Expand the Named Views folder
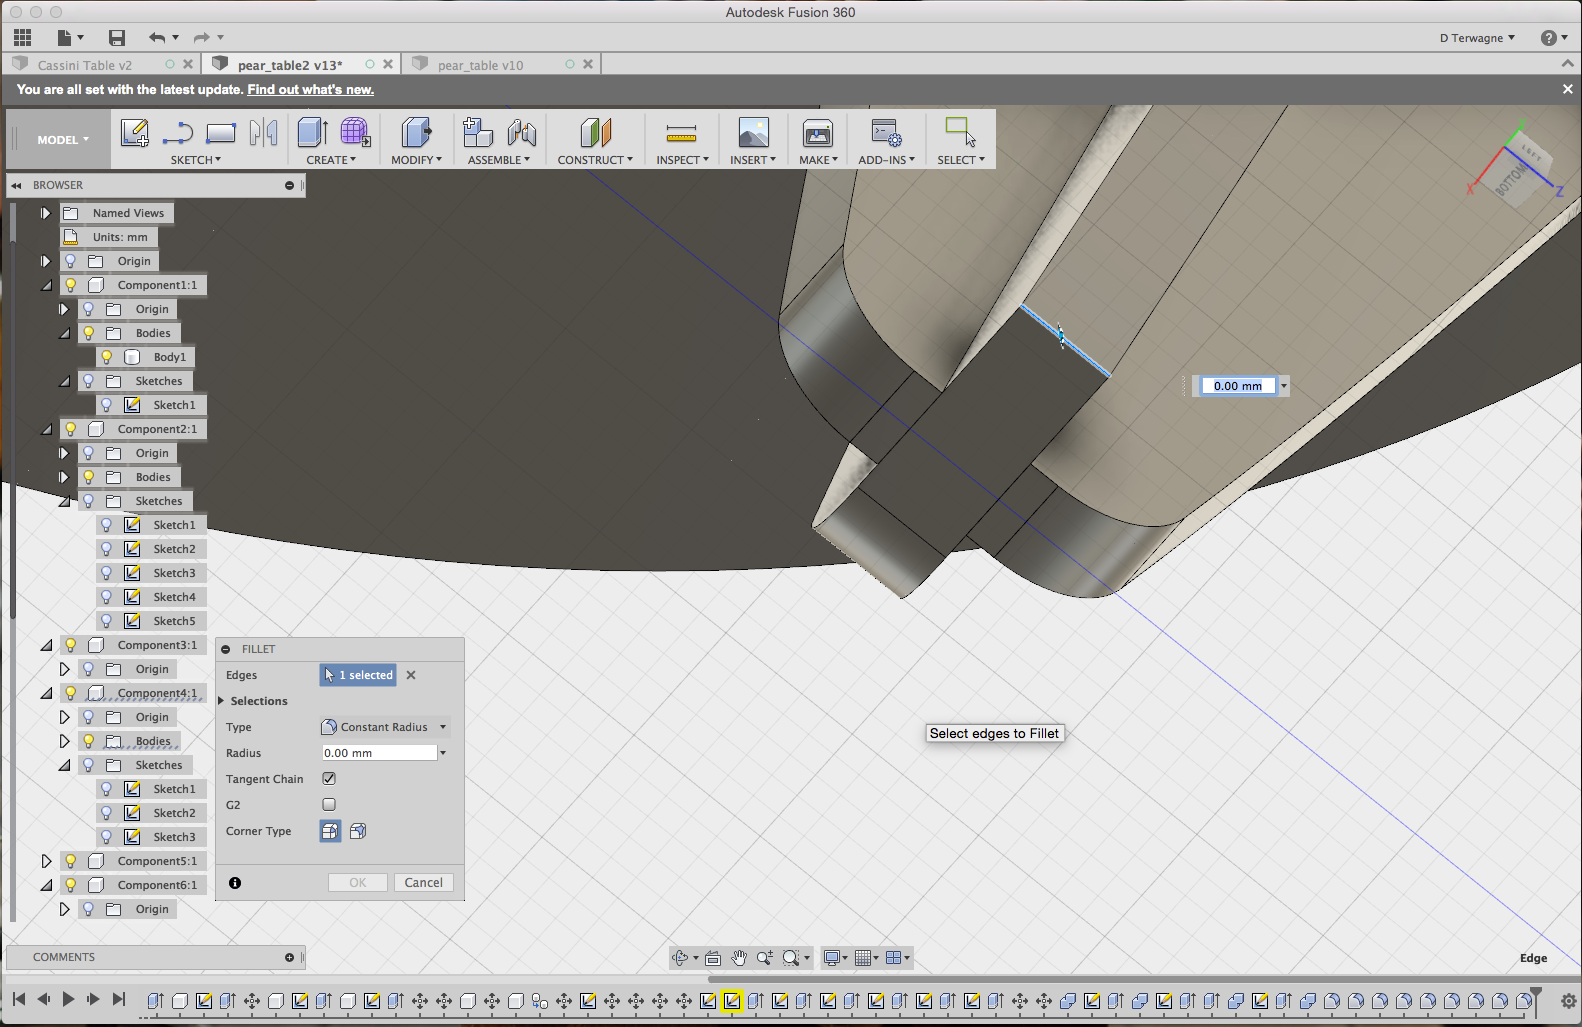 click(45, 213)
